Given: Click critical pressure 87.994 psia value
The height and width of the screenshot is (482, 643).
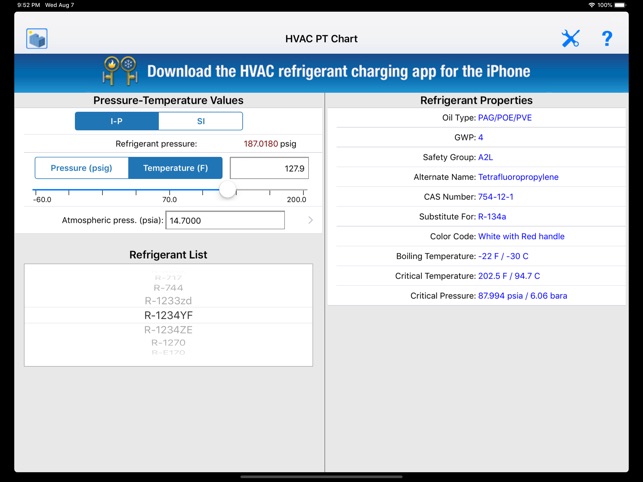Looking at the screenshot, I should point(522,296).
